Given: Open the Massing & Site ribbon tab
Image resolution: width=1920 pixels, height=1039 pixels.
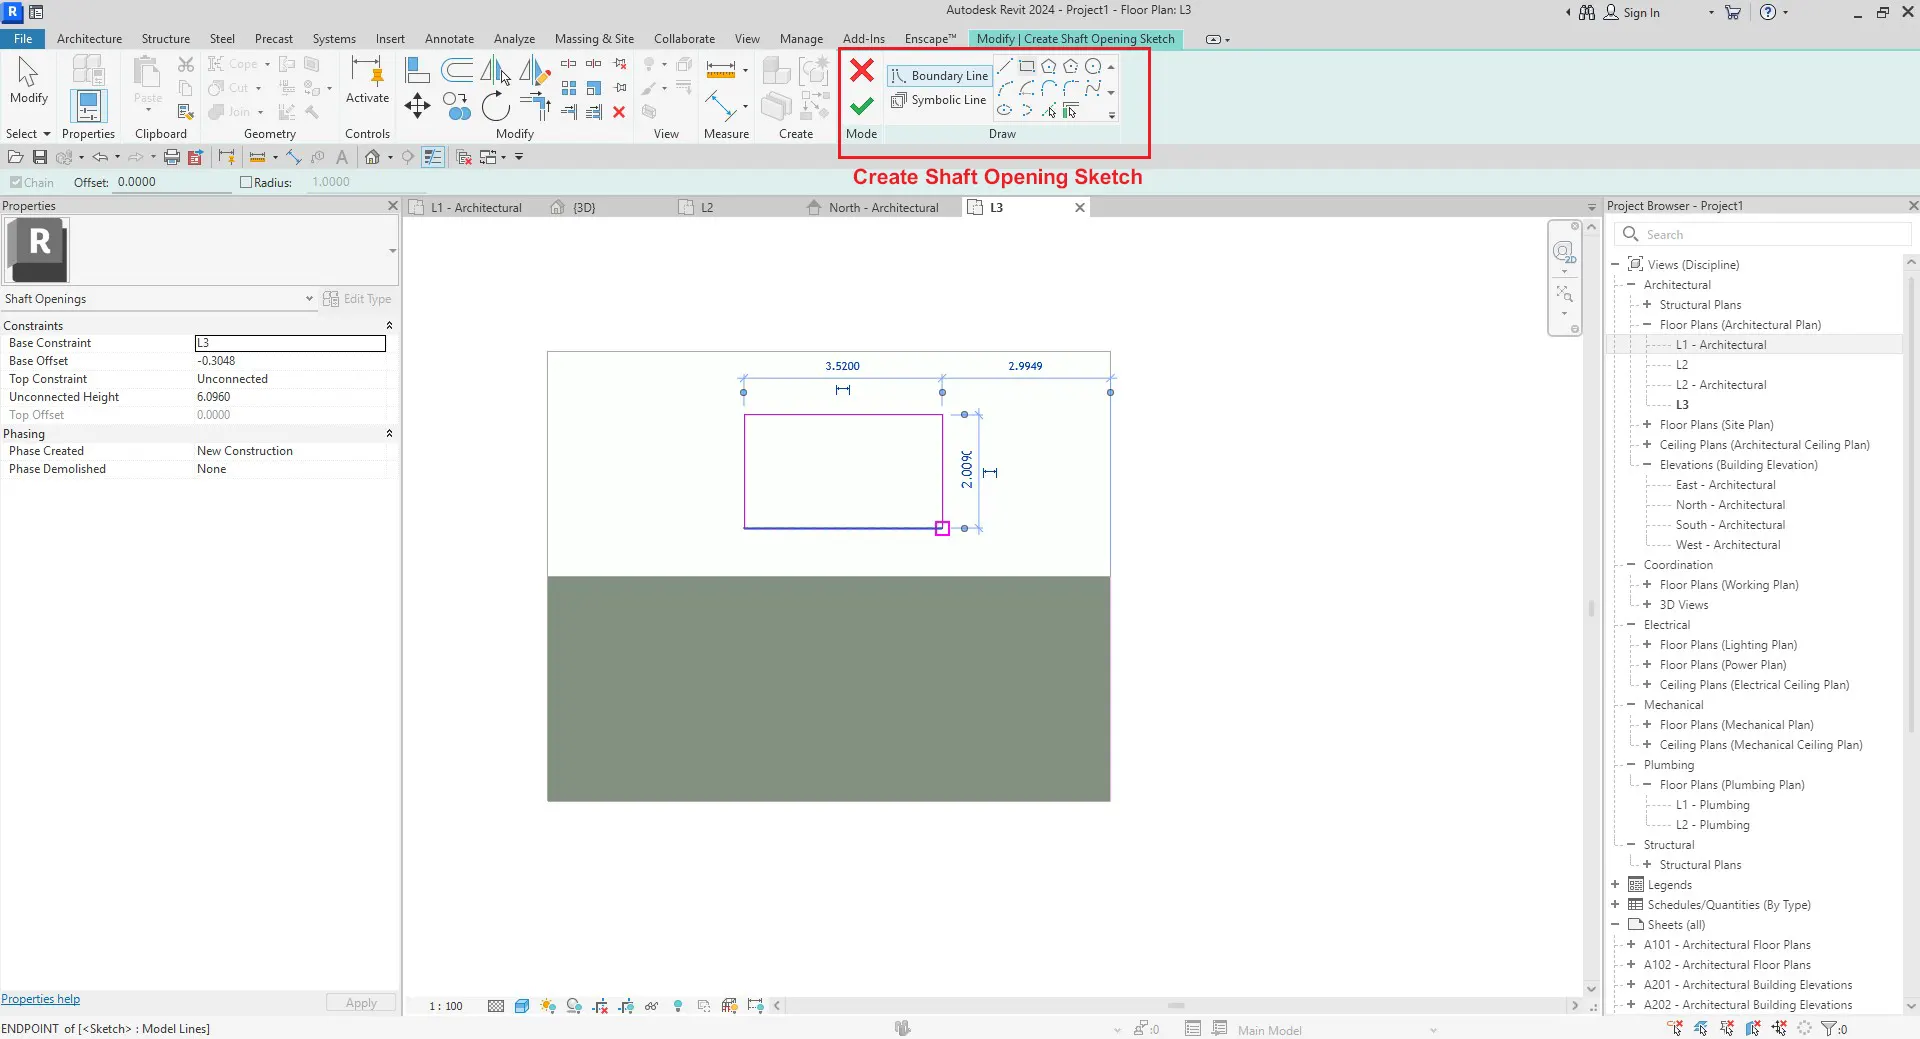Looking at the screenshot, I should pyautogui.click(x=594, y=39).
